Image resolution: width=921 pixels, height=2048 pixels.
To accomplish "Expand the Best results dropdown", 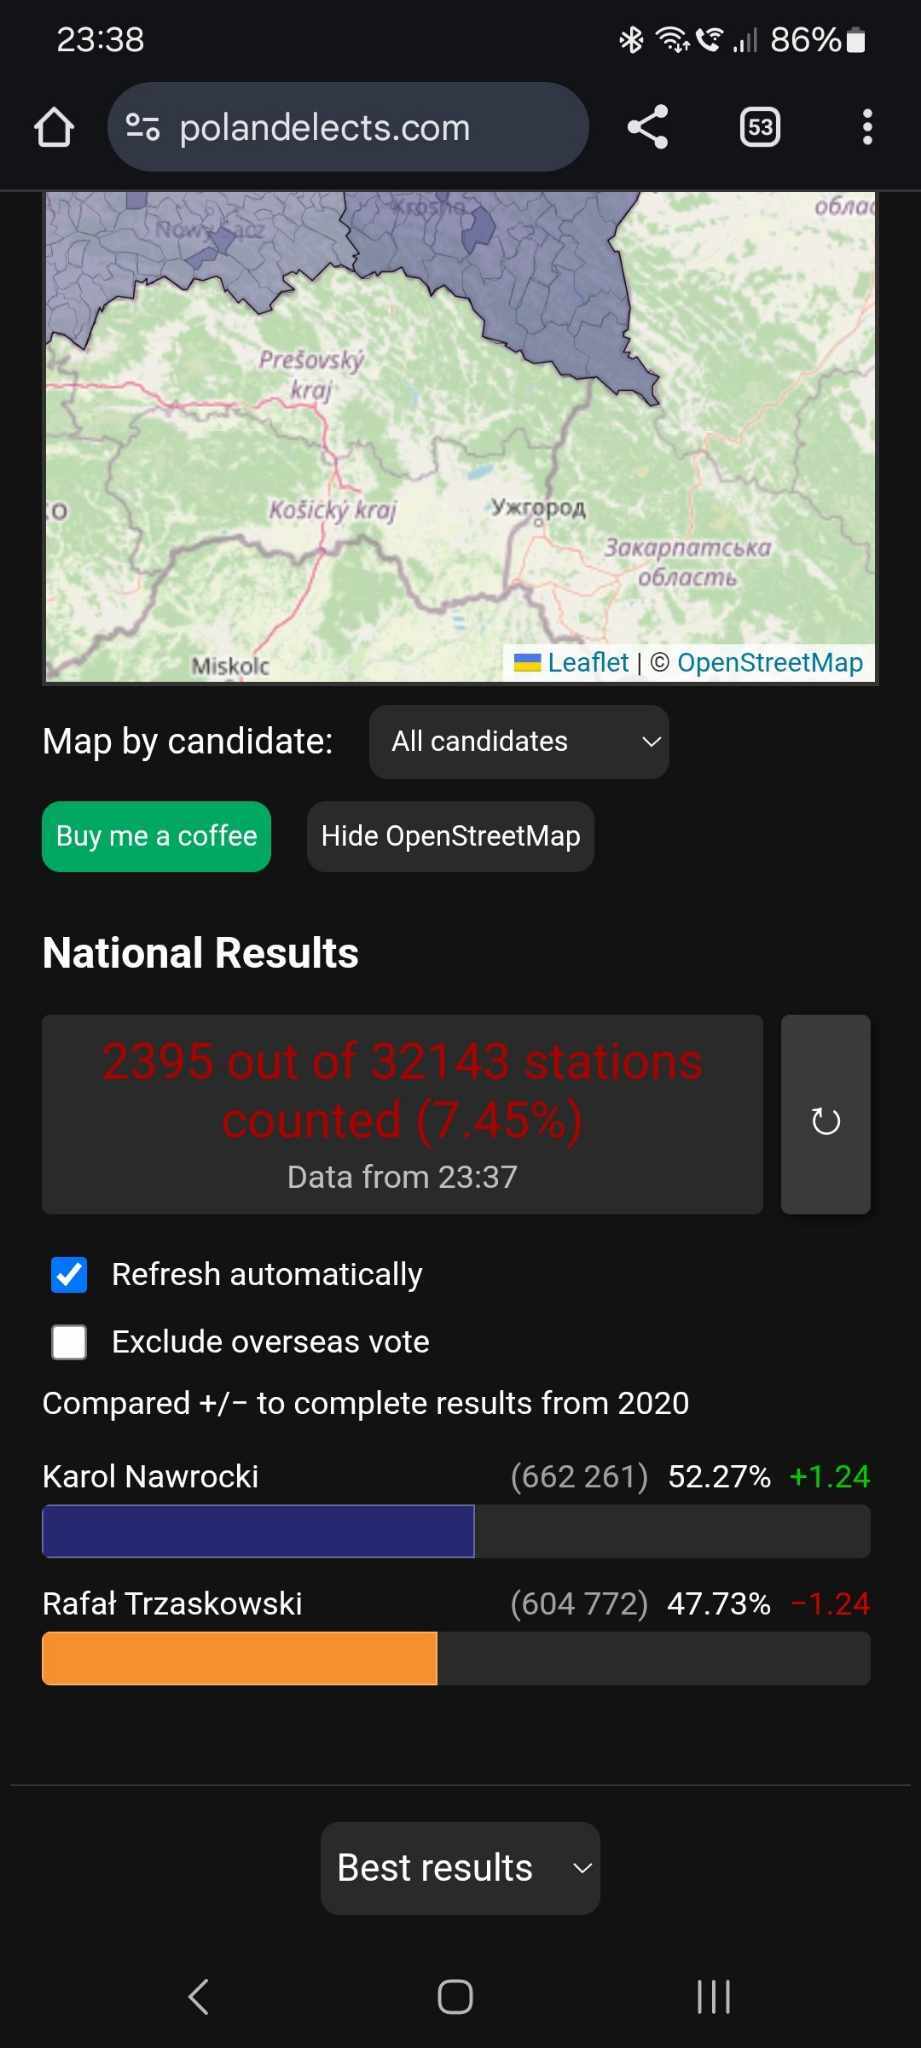I will tap(460, 1868).
